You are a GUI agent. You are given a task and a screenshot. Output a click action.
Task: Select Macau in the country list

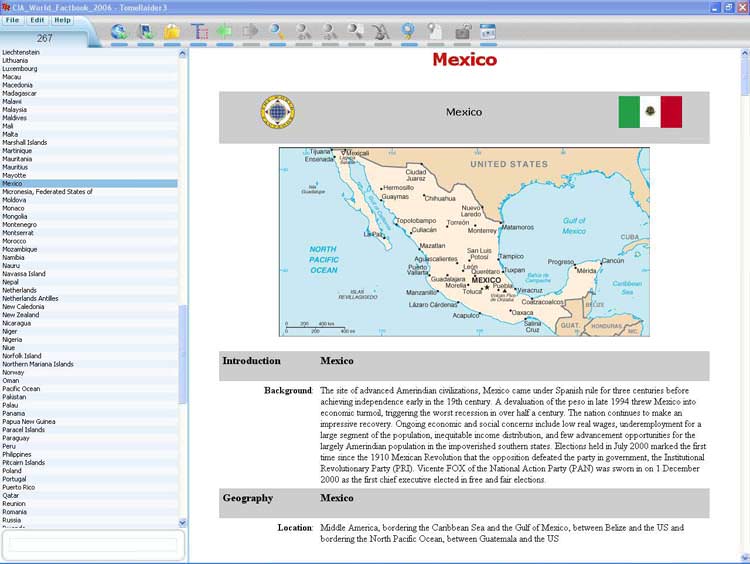[x=11, y=77]
